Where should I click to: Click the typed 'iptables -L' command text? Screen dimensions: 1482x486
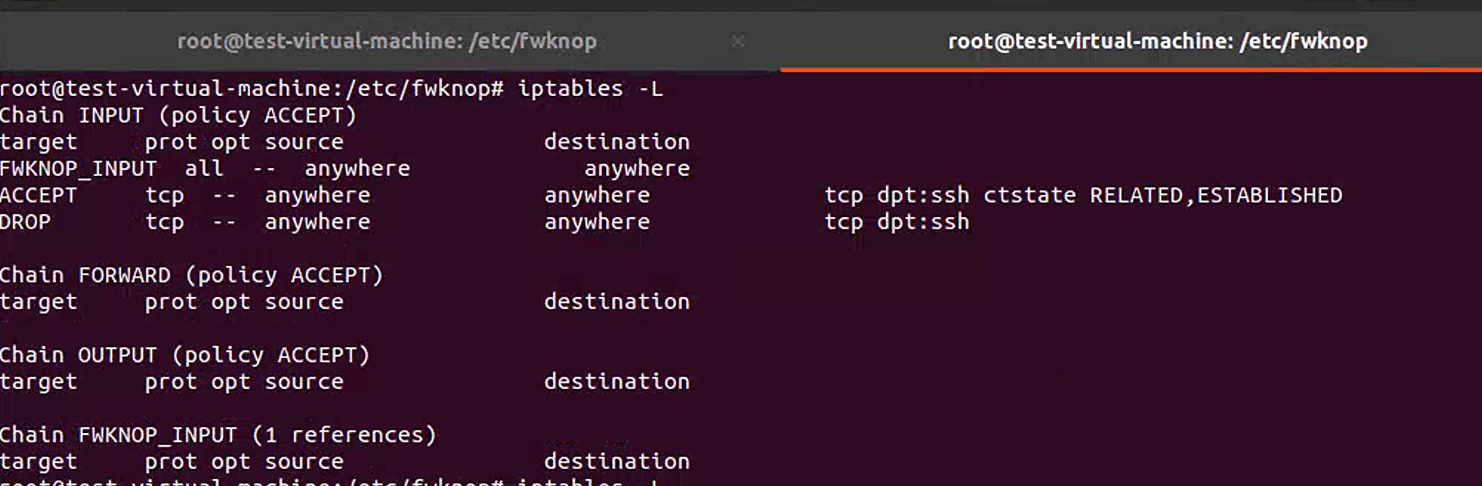pyautogui.click(x=590, y=88)
